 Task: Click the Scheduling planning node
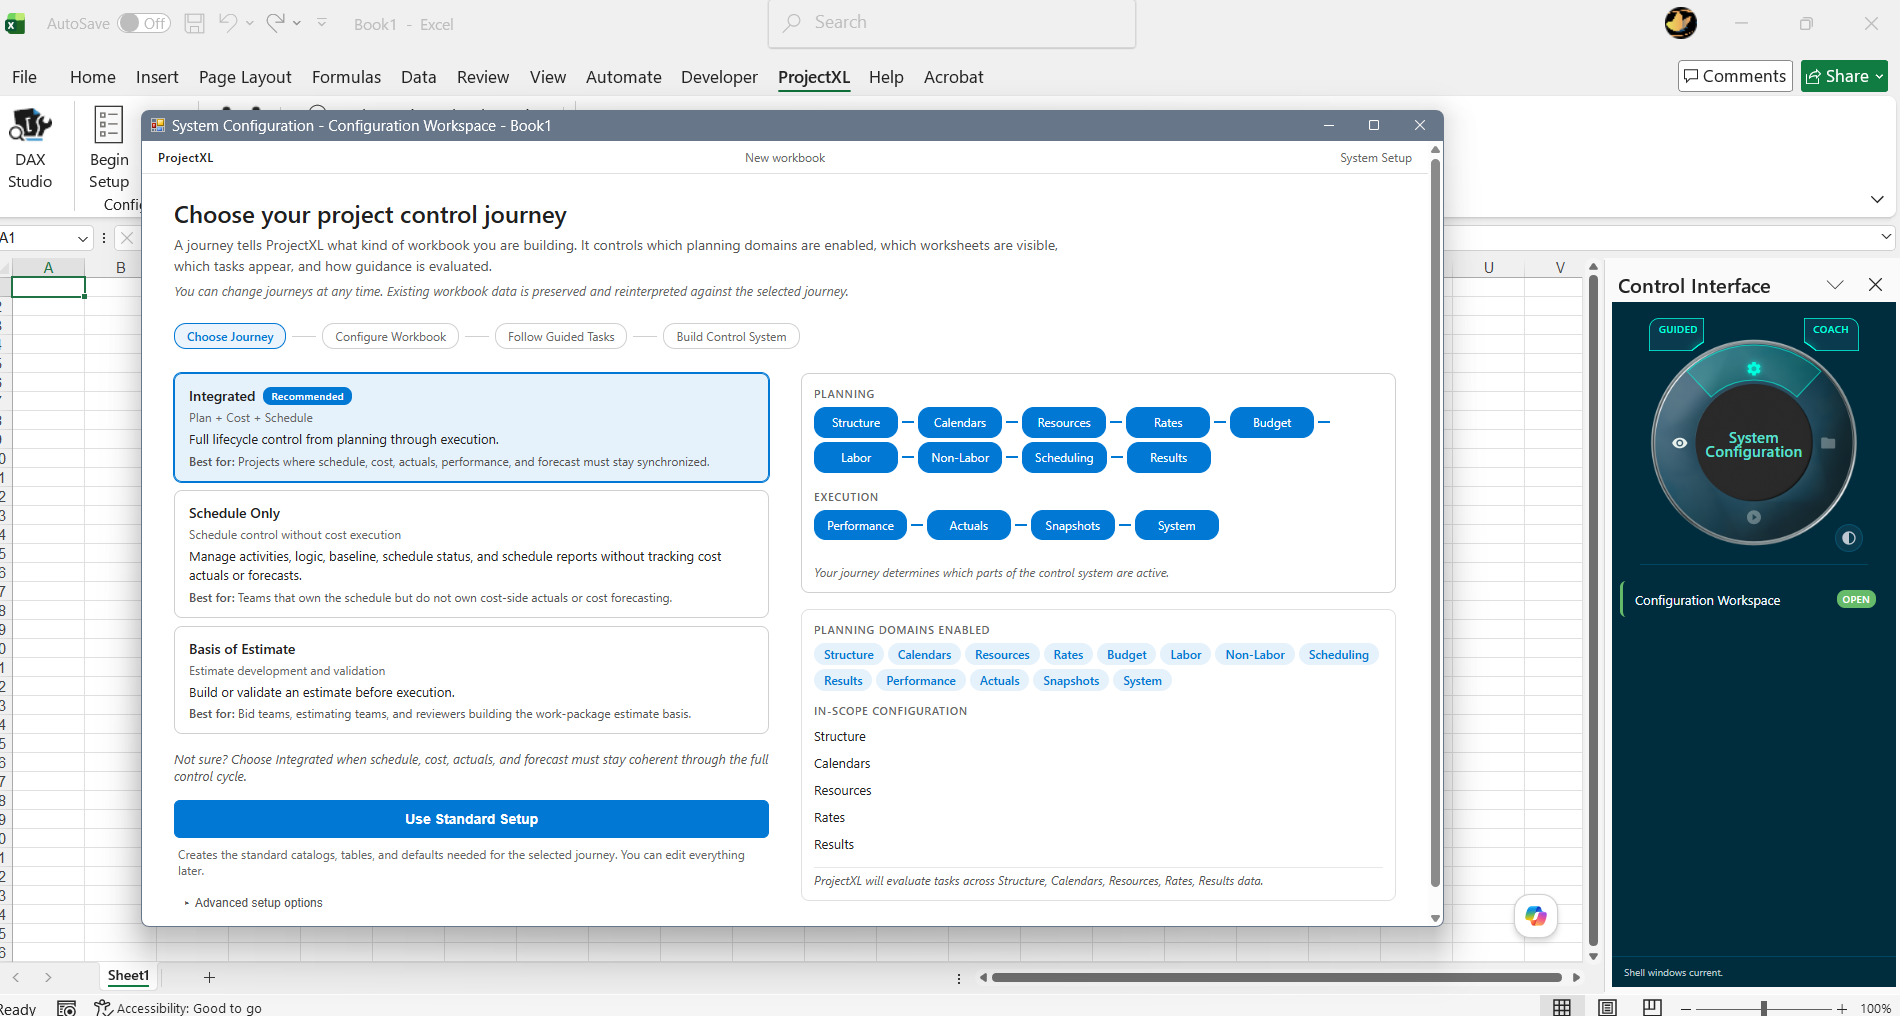click(x=1064, y=458)
